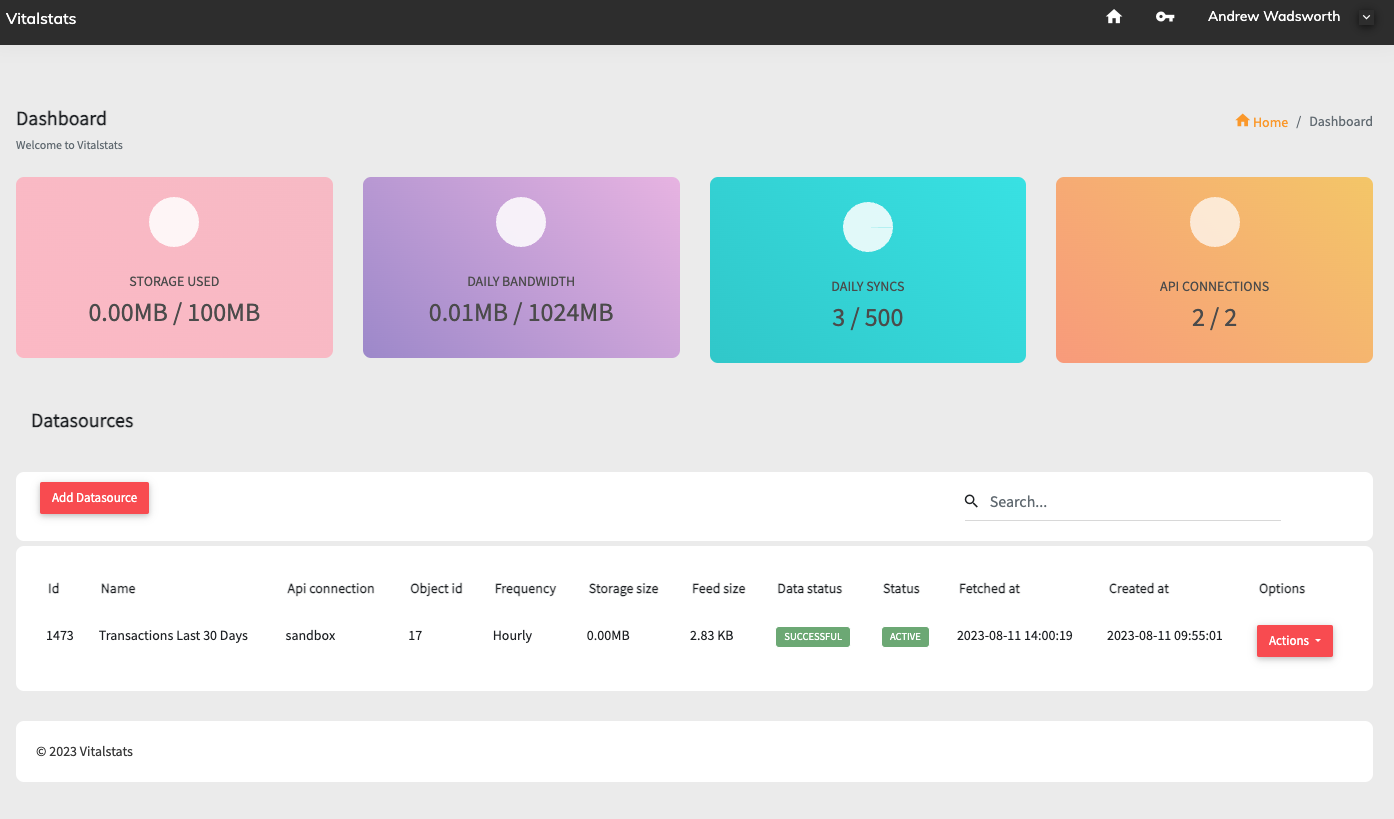This screenshot has width=1394, height=819.
Task: Click the Storage Used circle indicator
Action: [174, 222]
